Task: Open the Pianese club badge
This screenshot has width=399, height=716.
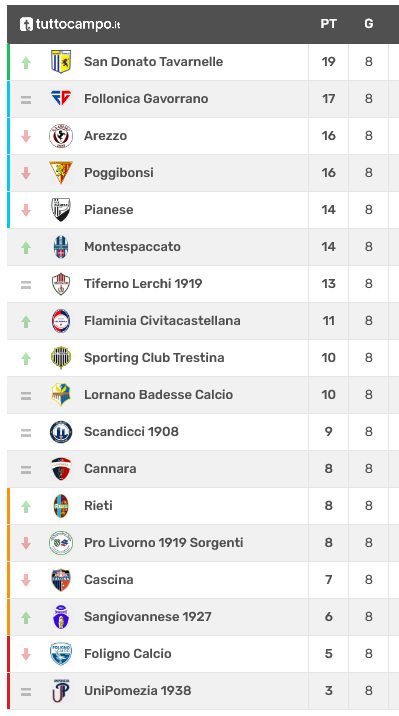Action: pyautogui.click(x=61, y=210)
